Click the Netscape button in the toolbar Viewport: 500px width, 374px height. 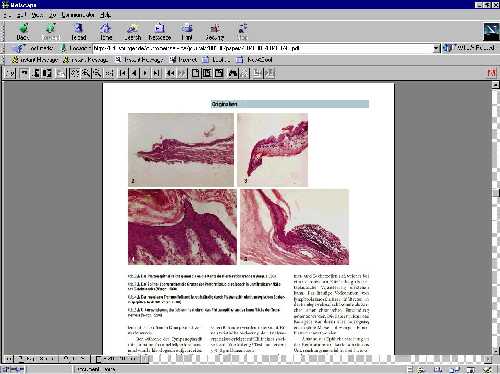click(160, 32)
